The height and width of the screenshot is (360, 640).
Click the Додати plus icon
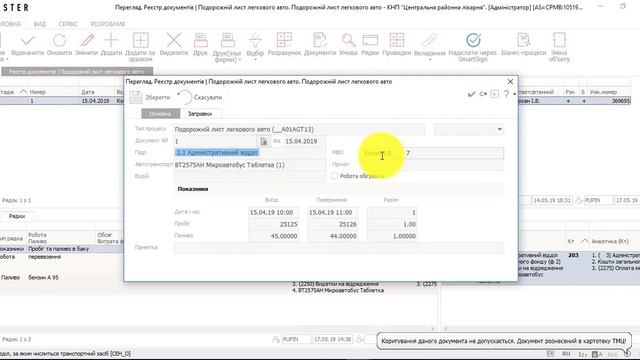[x=111, y=40]
